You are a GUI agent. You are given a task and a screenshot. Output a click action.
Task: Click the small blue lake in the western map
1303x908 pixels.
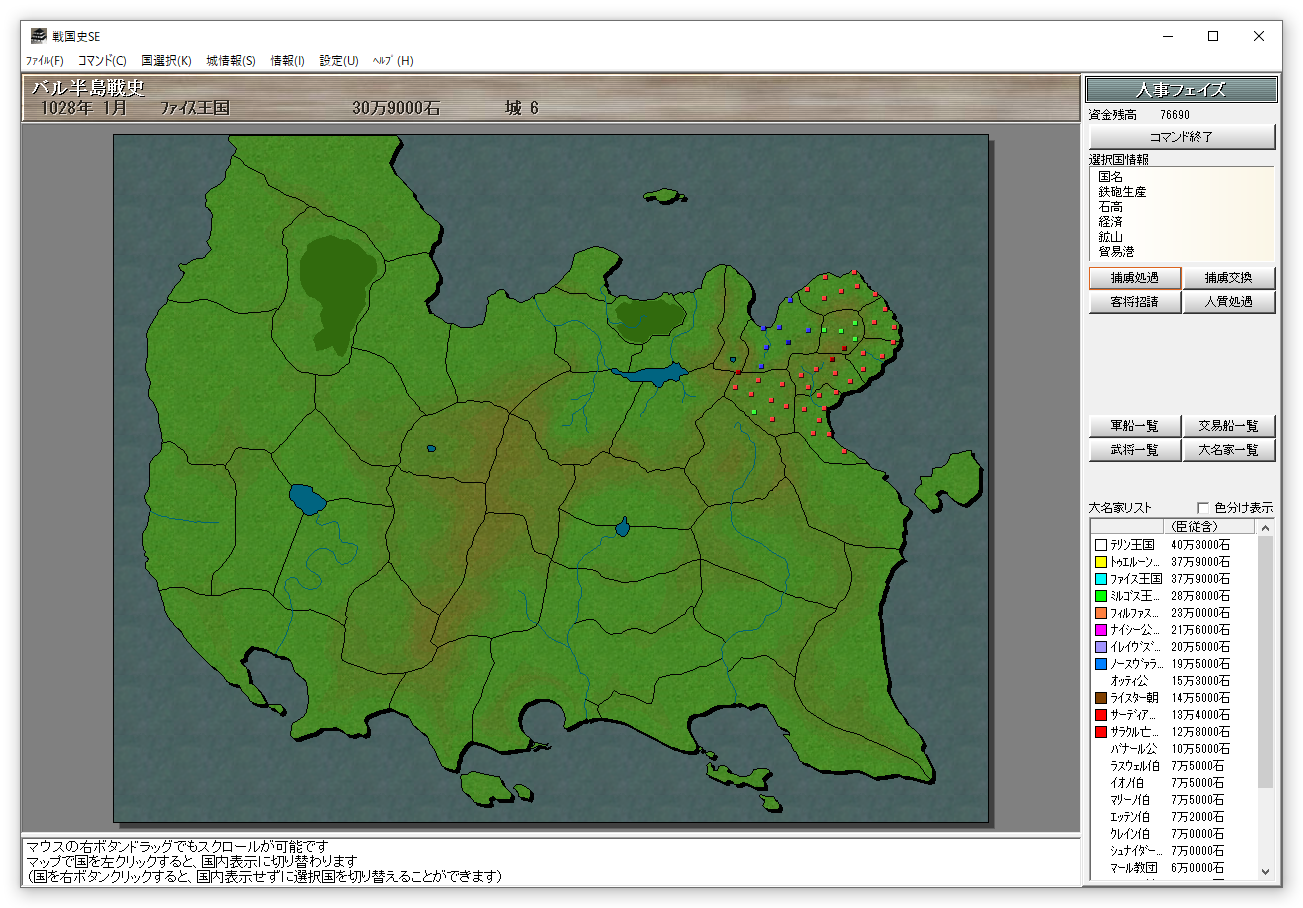(x=307, y=498)
